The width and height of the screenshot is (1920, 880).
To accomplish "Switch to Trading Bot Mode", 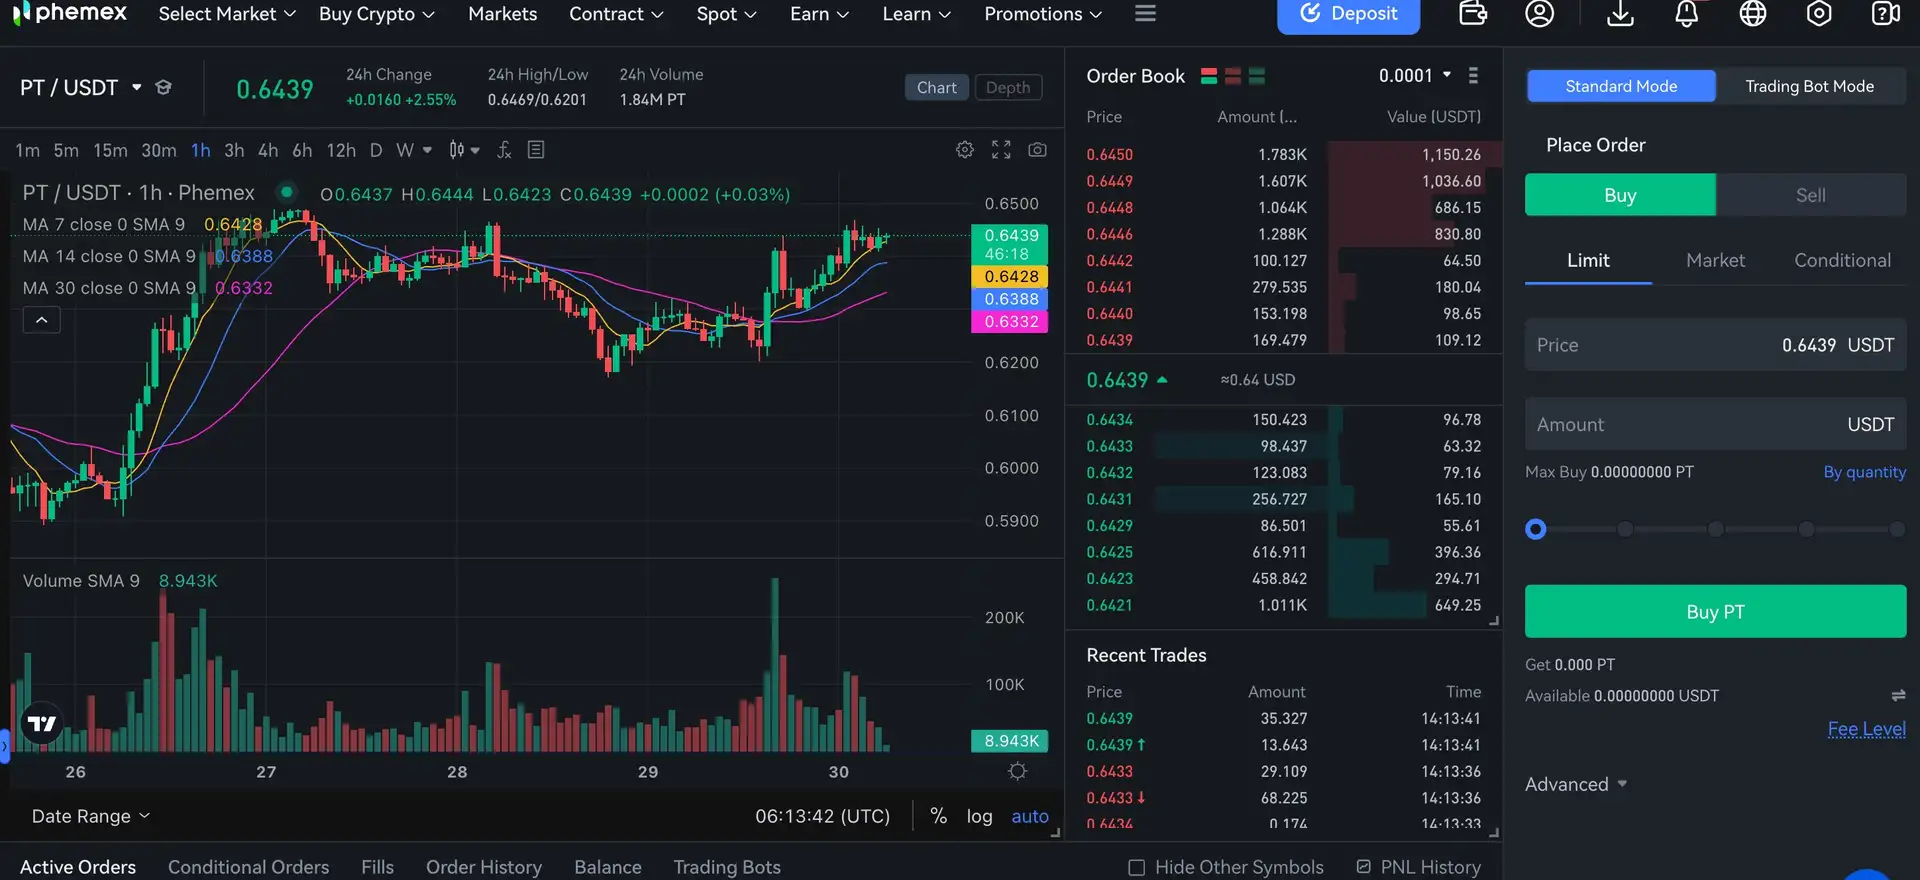I will [x=1809, y=86].
